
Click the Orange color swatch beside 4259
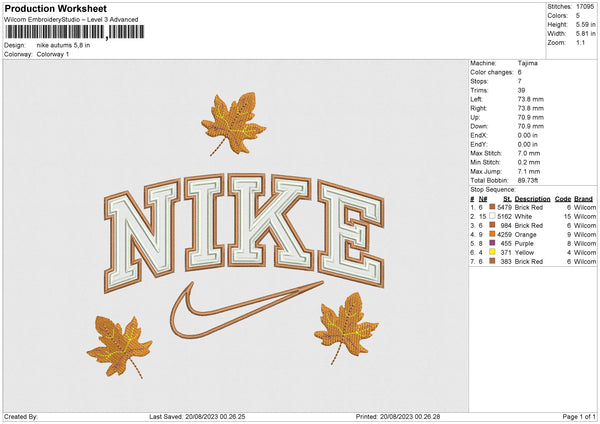coord(492,234)
